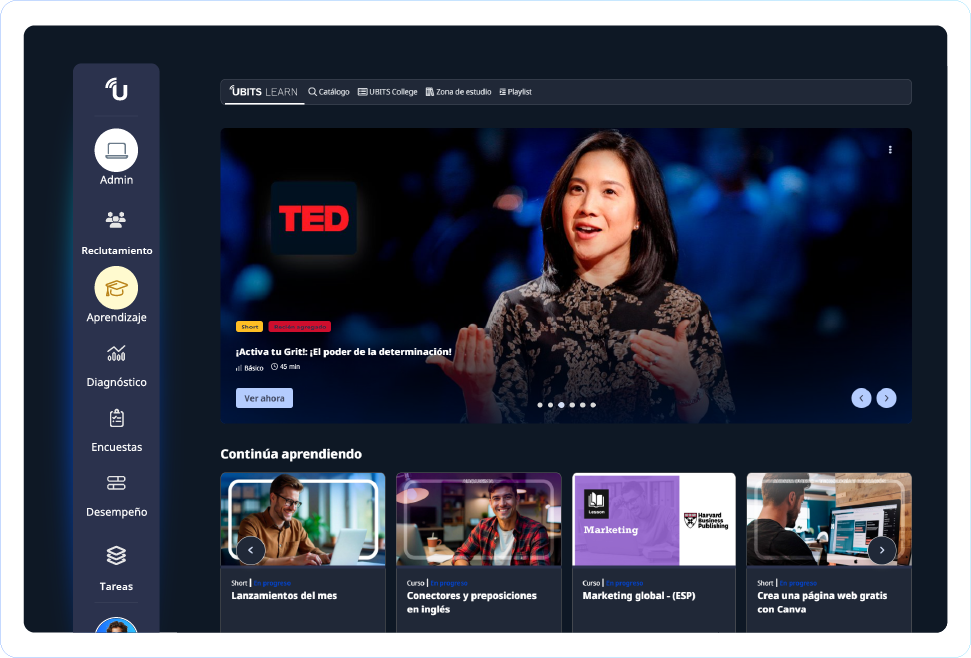Open the Desempeño icon in sidebar
This screenshot has height=658, width=971.
tap(116, 483)
